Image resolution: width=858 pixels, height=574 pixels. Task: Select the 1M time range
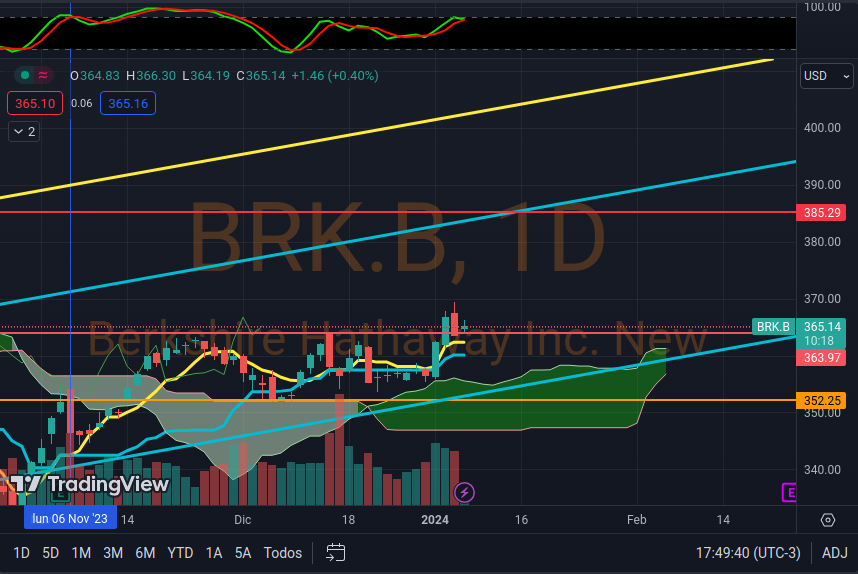click(81, 553)
